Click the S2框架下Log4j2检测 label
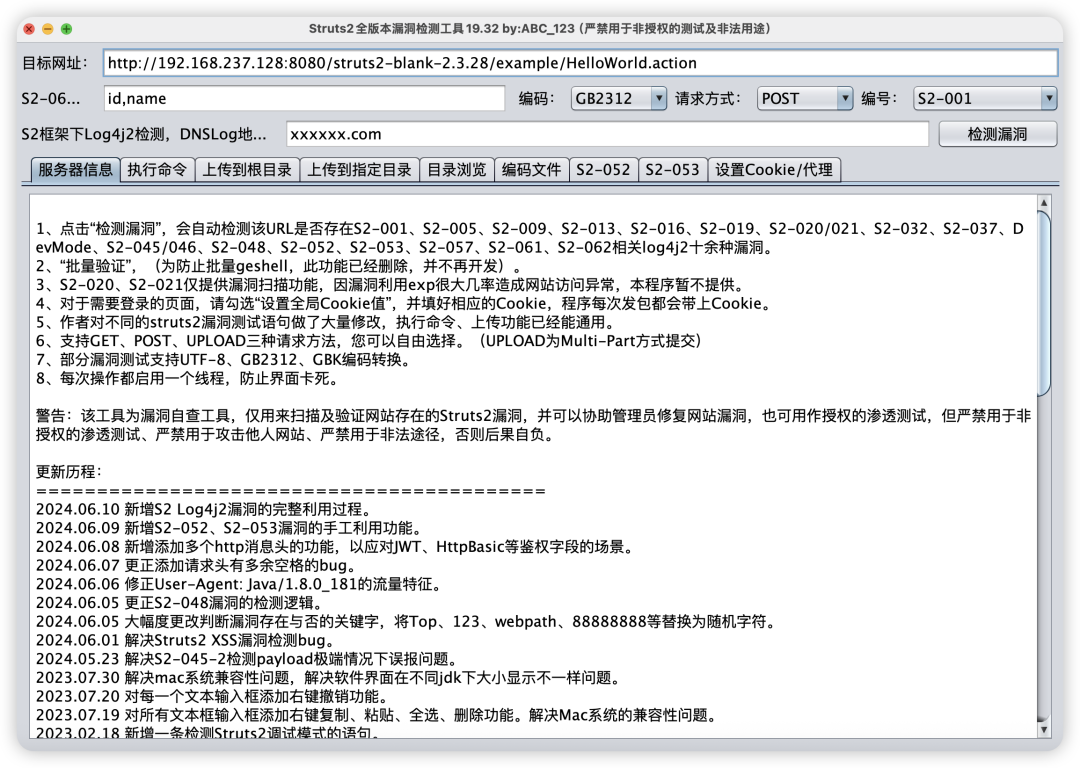The width and height of the screenshot is (1080, 768). (x=144, y=134)
